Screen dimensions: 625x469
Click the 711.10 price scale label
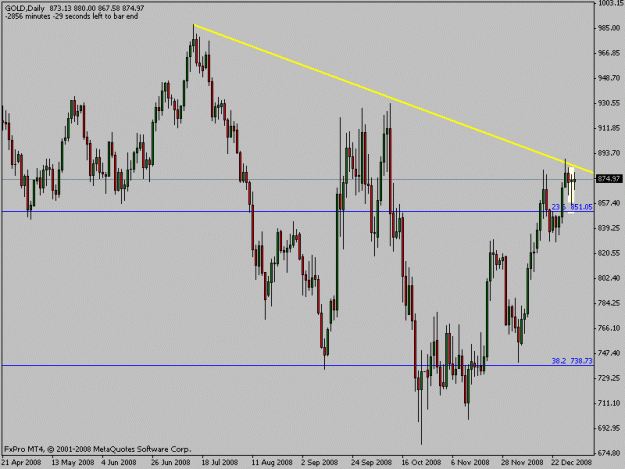(x=608, y=403)
